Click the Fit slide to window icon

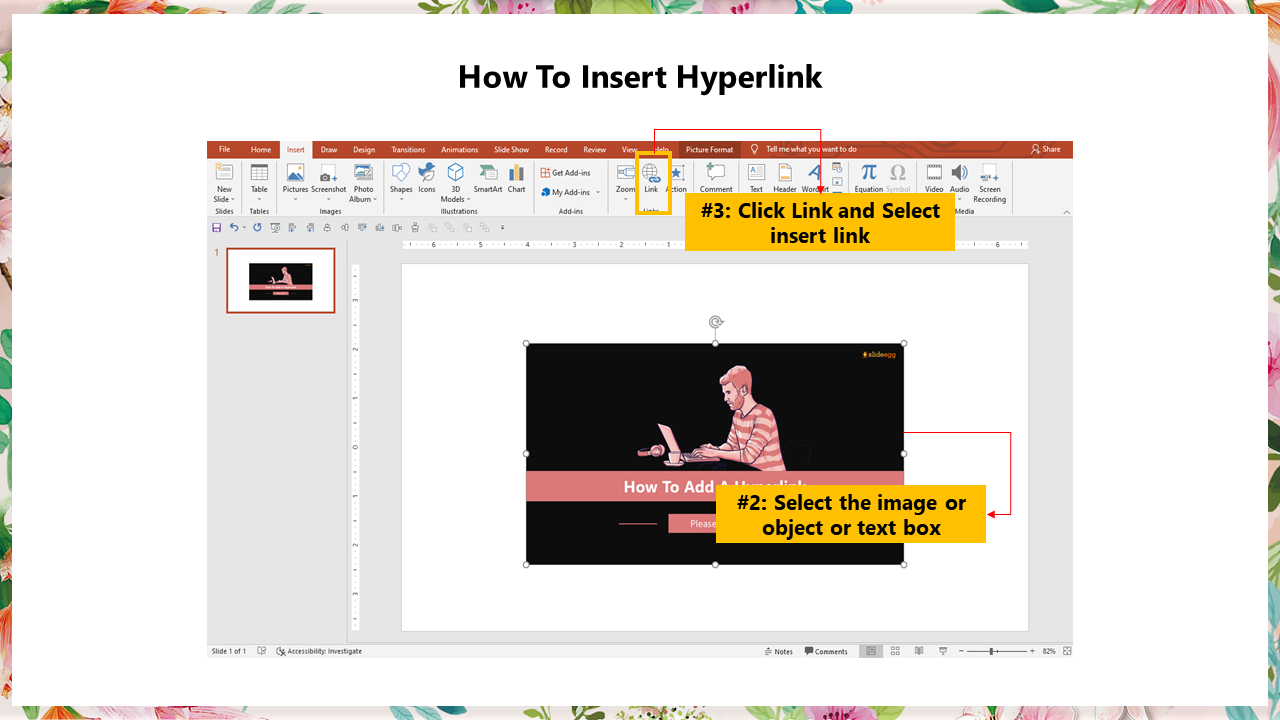coord(1067,651)
